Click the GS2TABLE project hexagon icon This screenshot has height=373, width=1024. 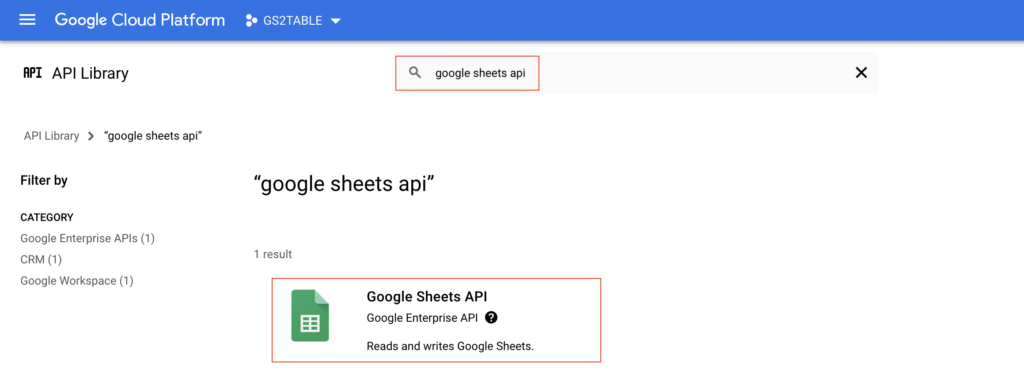(251, 20)
